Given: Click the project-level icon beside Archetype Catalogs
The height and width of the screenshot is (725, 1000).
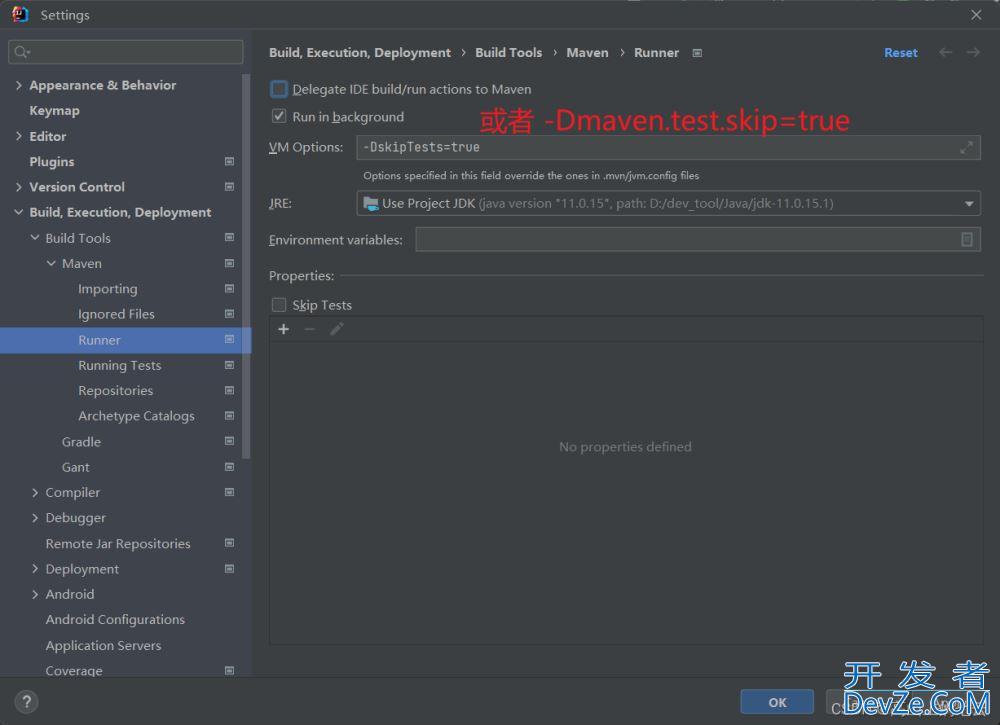Looking at the screenshot, I should pyautogui.click(x=230, y=416).
